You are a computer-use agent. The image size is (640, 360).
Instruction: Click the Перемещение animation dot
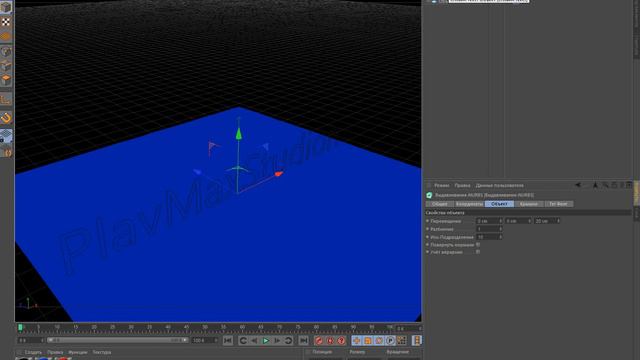427,221
